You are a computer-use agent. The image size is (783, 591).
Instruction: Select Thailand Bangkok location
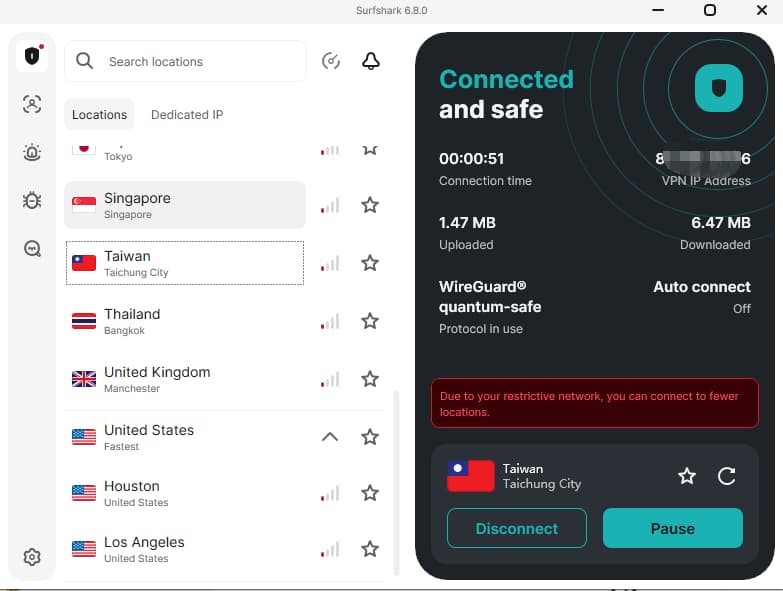185,321
